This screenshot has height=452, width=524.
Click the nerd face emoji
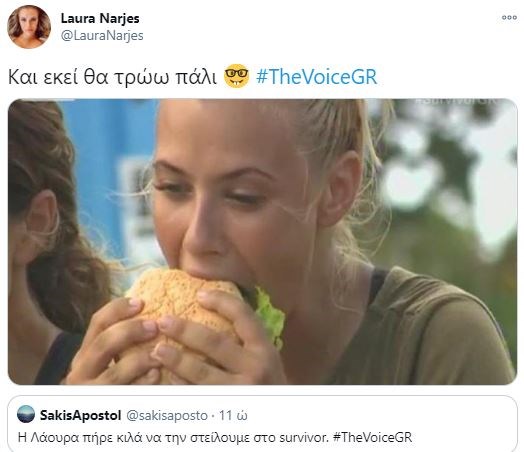(236, 76)
